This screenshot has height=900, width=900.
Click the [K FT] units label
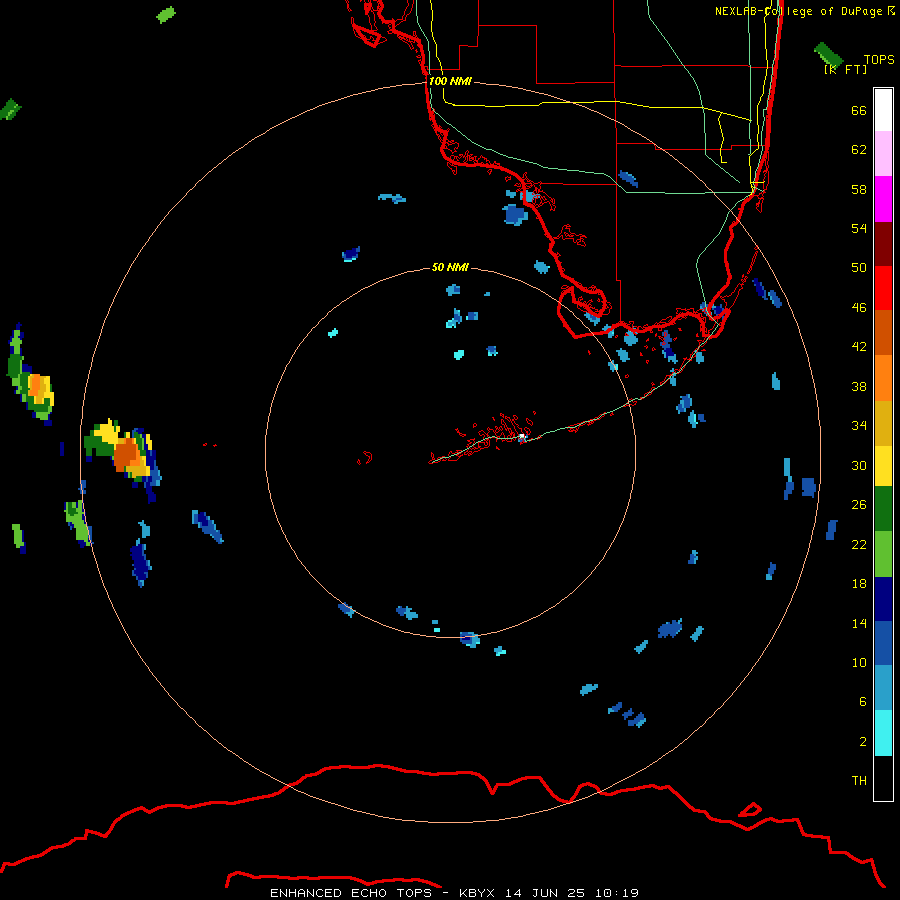click(x=845, y=69)
